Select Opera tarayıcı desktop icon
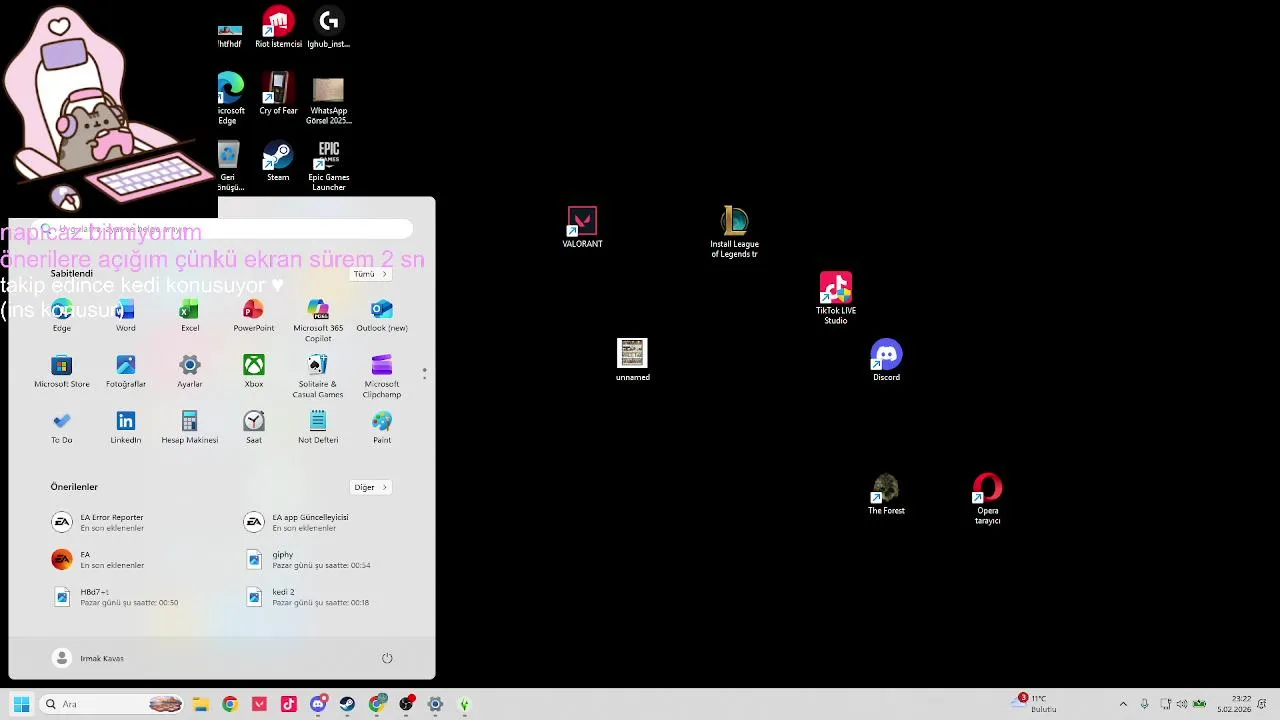1280x720 pixels. pos(987,499)
